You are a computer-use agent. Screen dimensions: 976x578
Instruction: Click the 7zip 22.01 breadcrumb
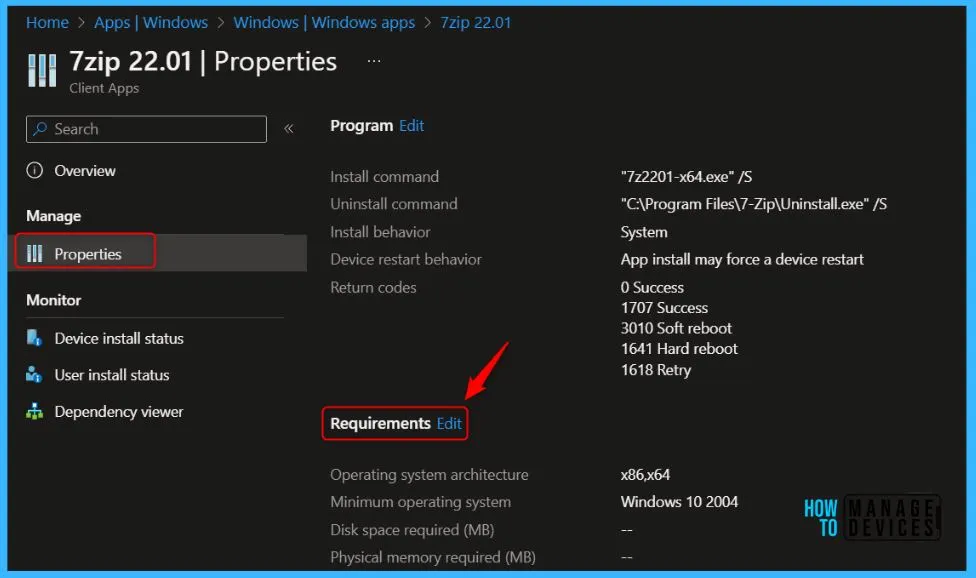tap(476, 22)
